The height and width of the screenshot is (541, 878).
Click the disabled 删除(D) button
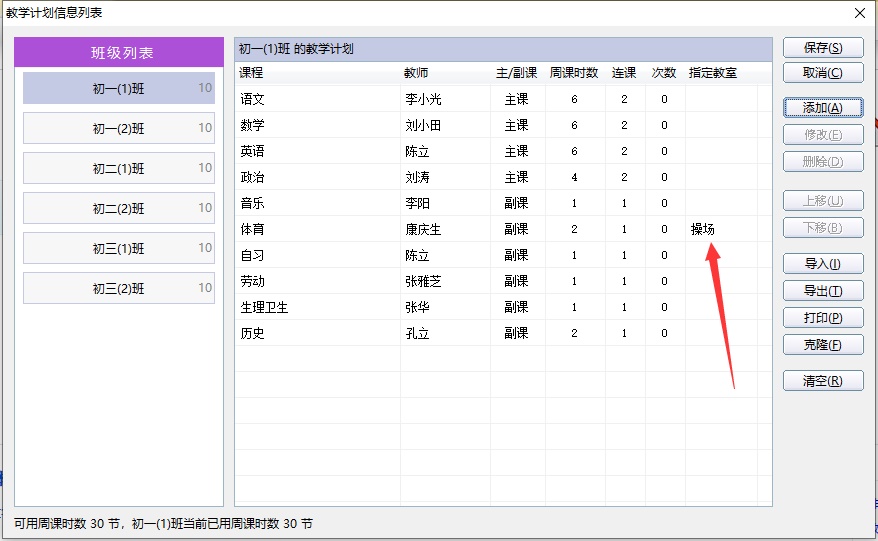pos(823,161)
